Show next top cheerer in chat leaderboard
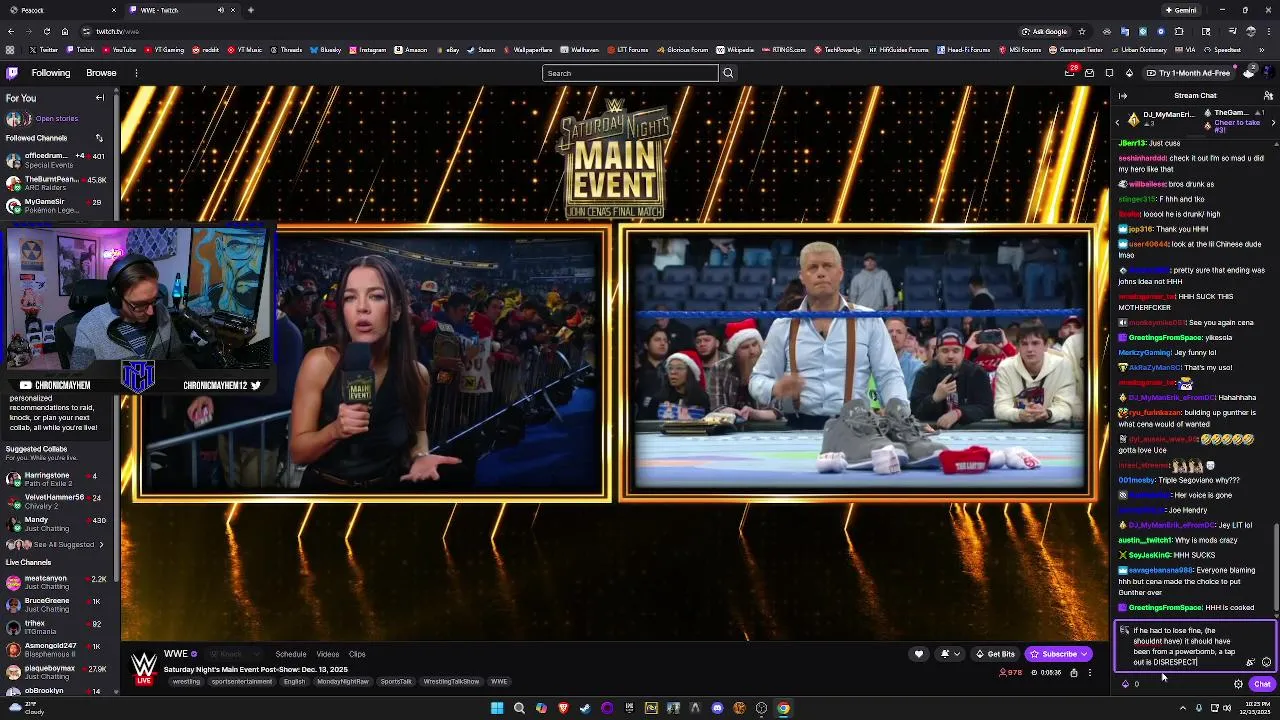 click(1273, 122)
